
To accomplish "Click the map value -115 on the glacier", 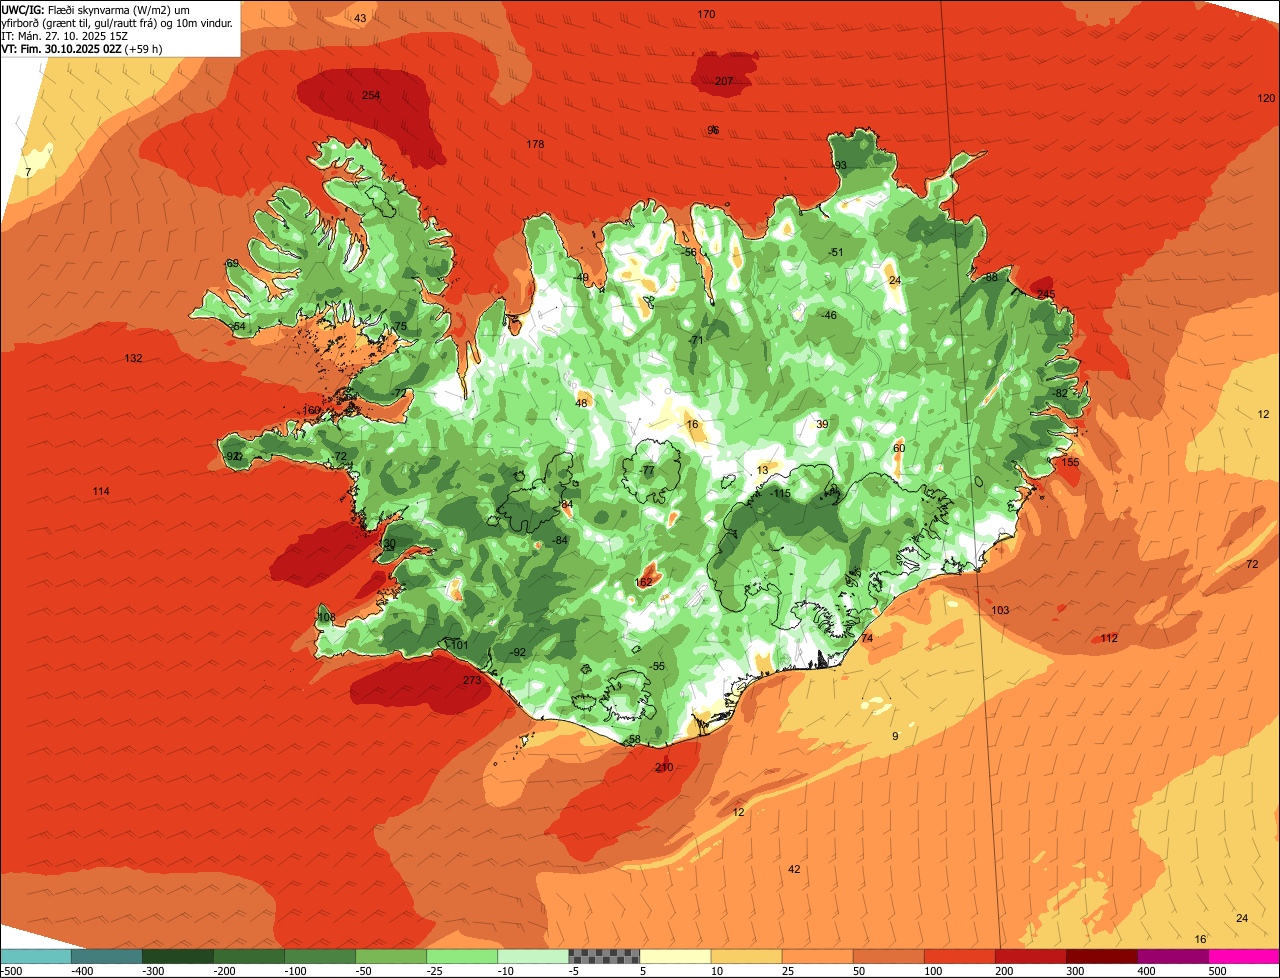I will pyautogui.click(x=780, y=493).
